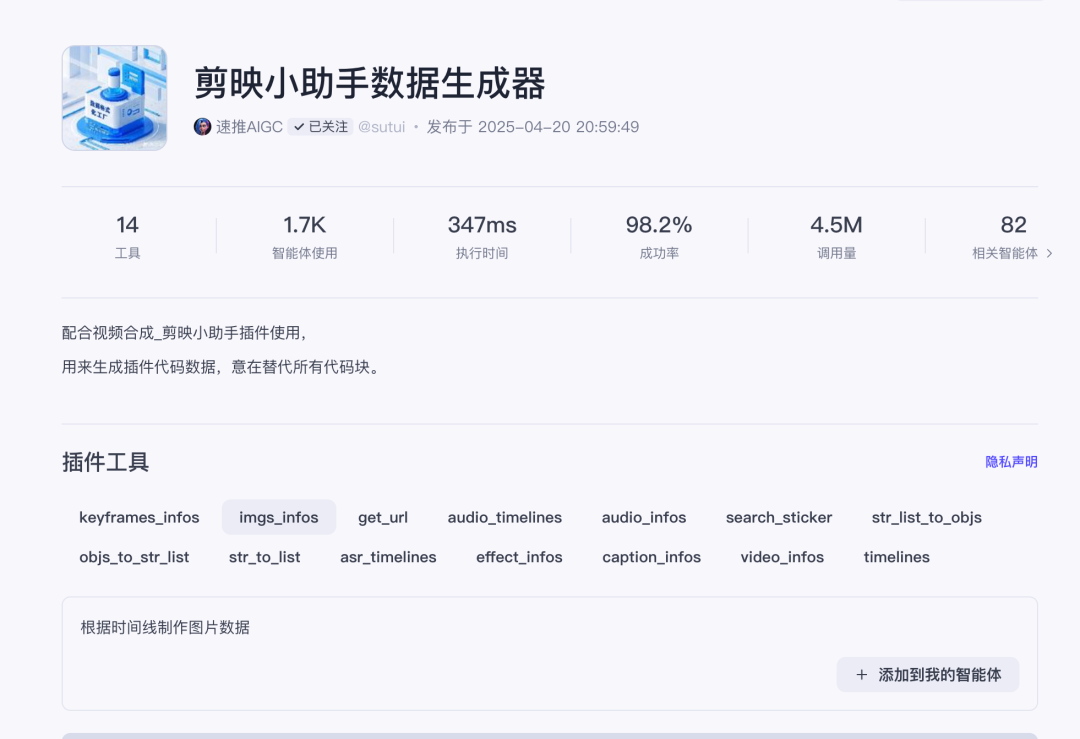Click the 速推AIGC author avatar icon

pyautogui.click(x=202, y=127)
